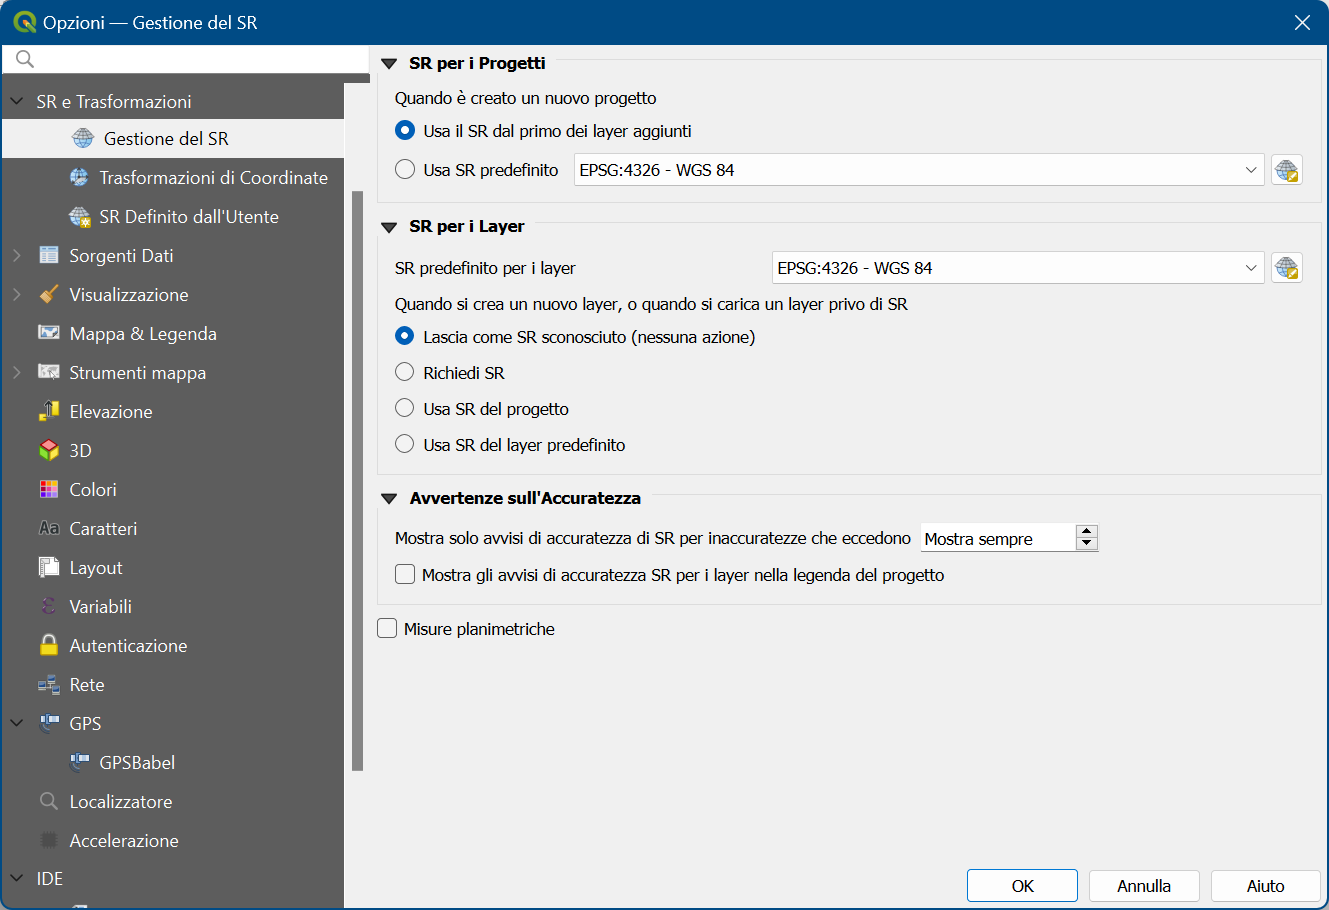Select Usa SR del progetto option
The width and height of the screenshot is (1329, 910).
click(405, 409)
